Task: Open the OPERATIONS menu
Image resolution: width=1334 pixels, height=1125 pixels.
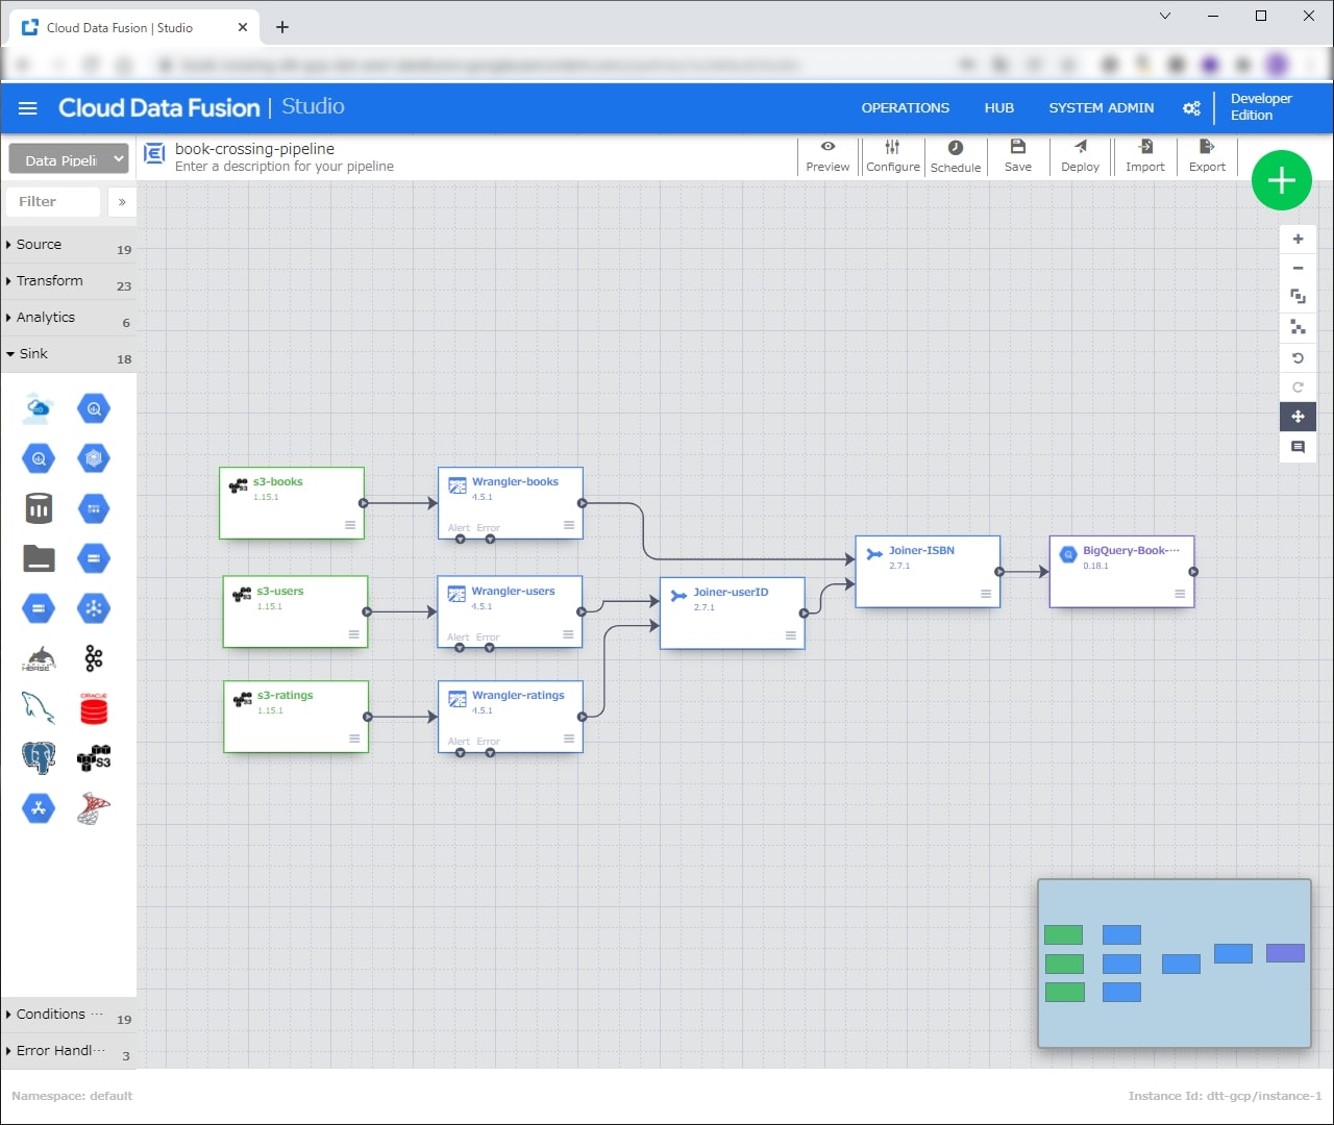Action: [x=905, y=108]
